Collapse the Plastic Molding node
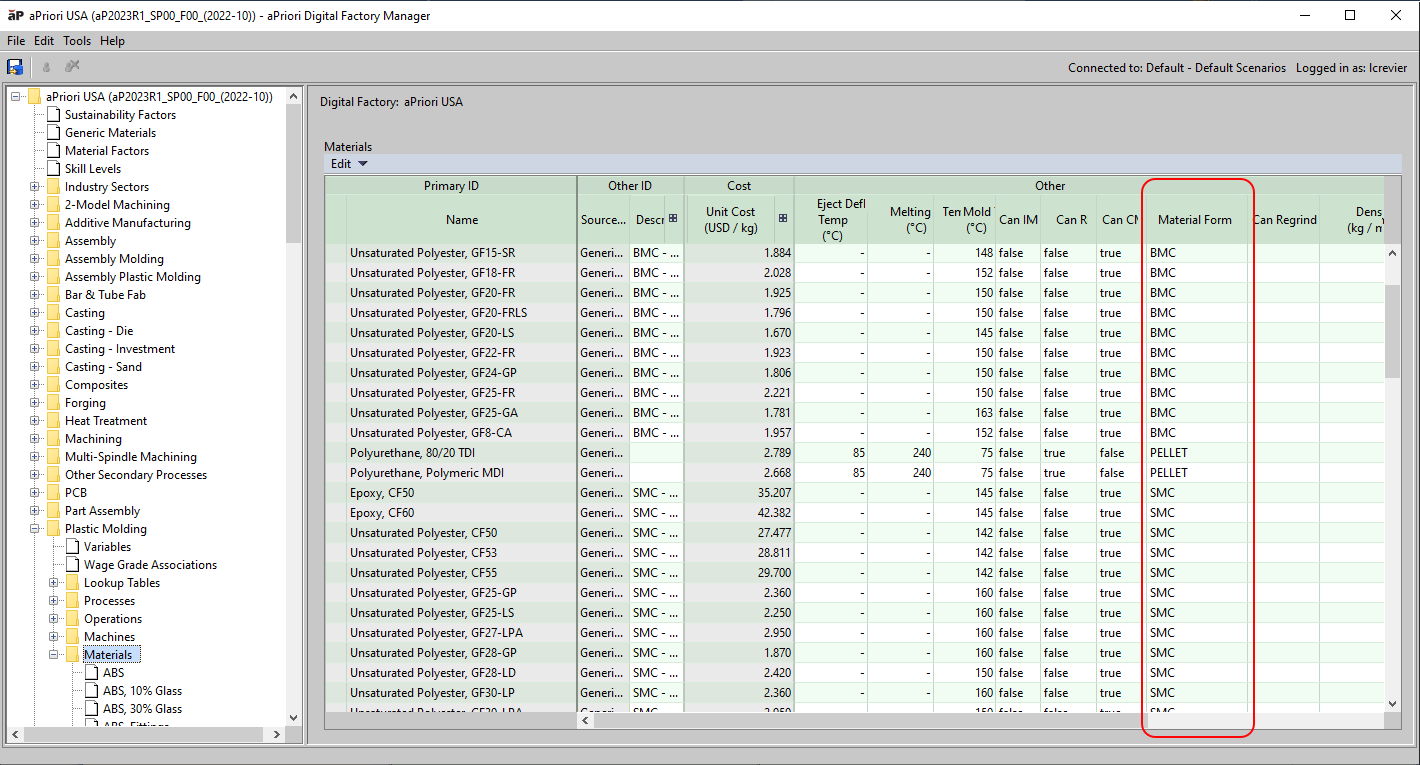 pos(35,529)
